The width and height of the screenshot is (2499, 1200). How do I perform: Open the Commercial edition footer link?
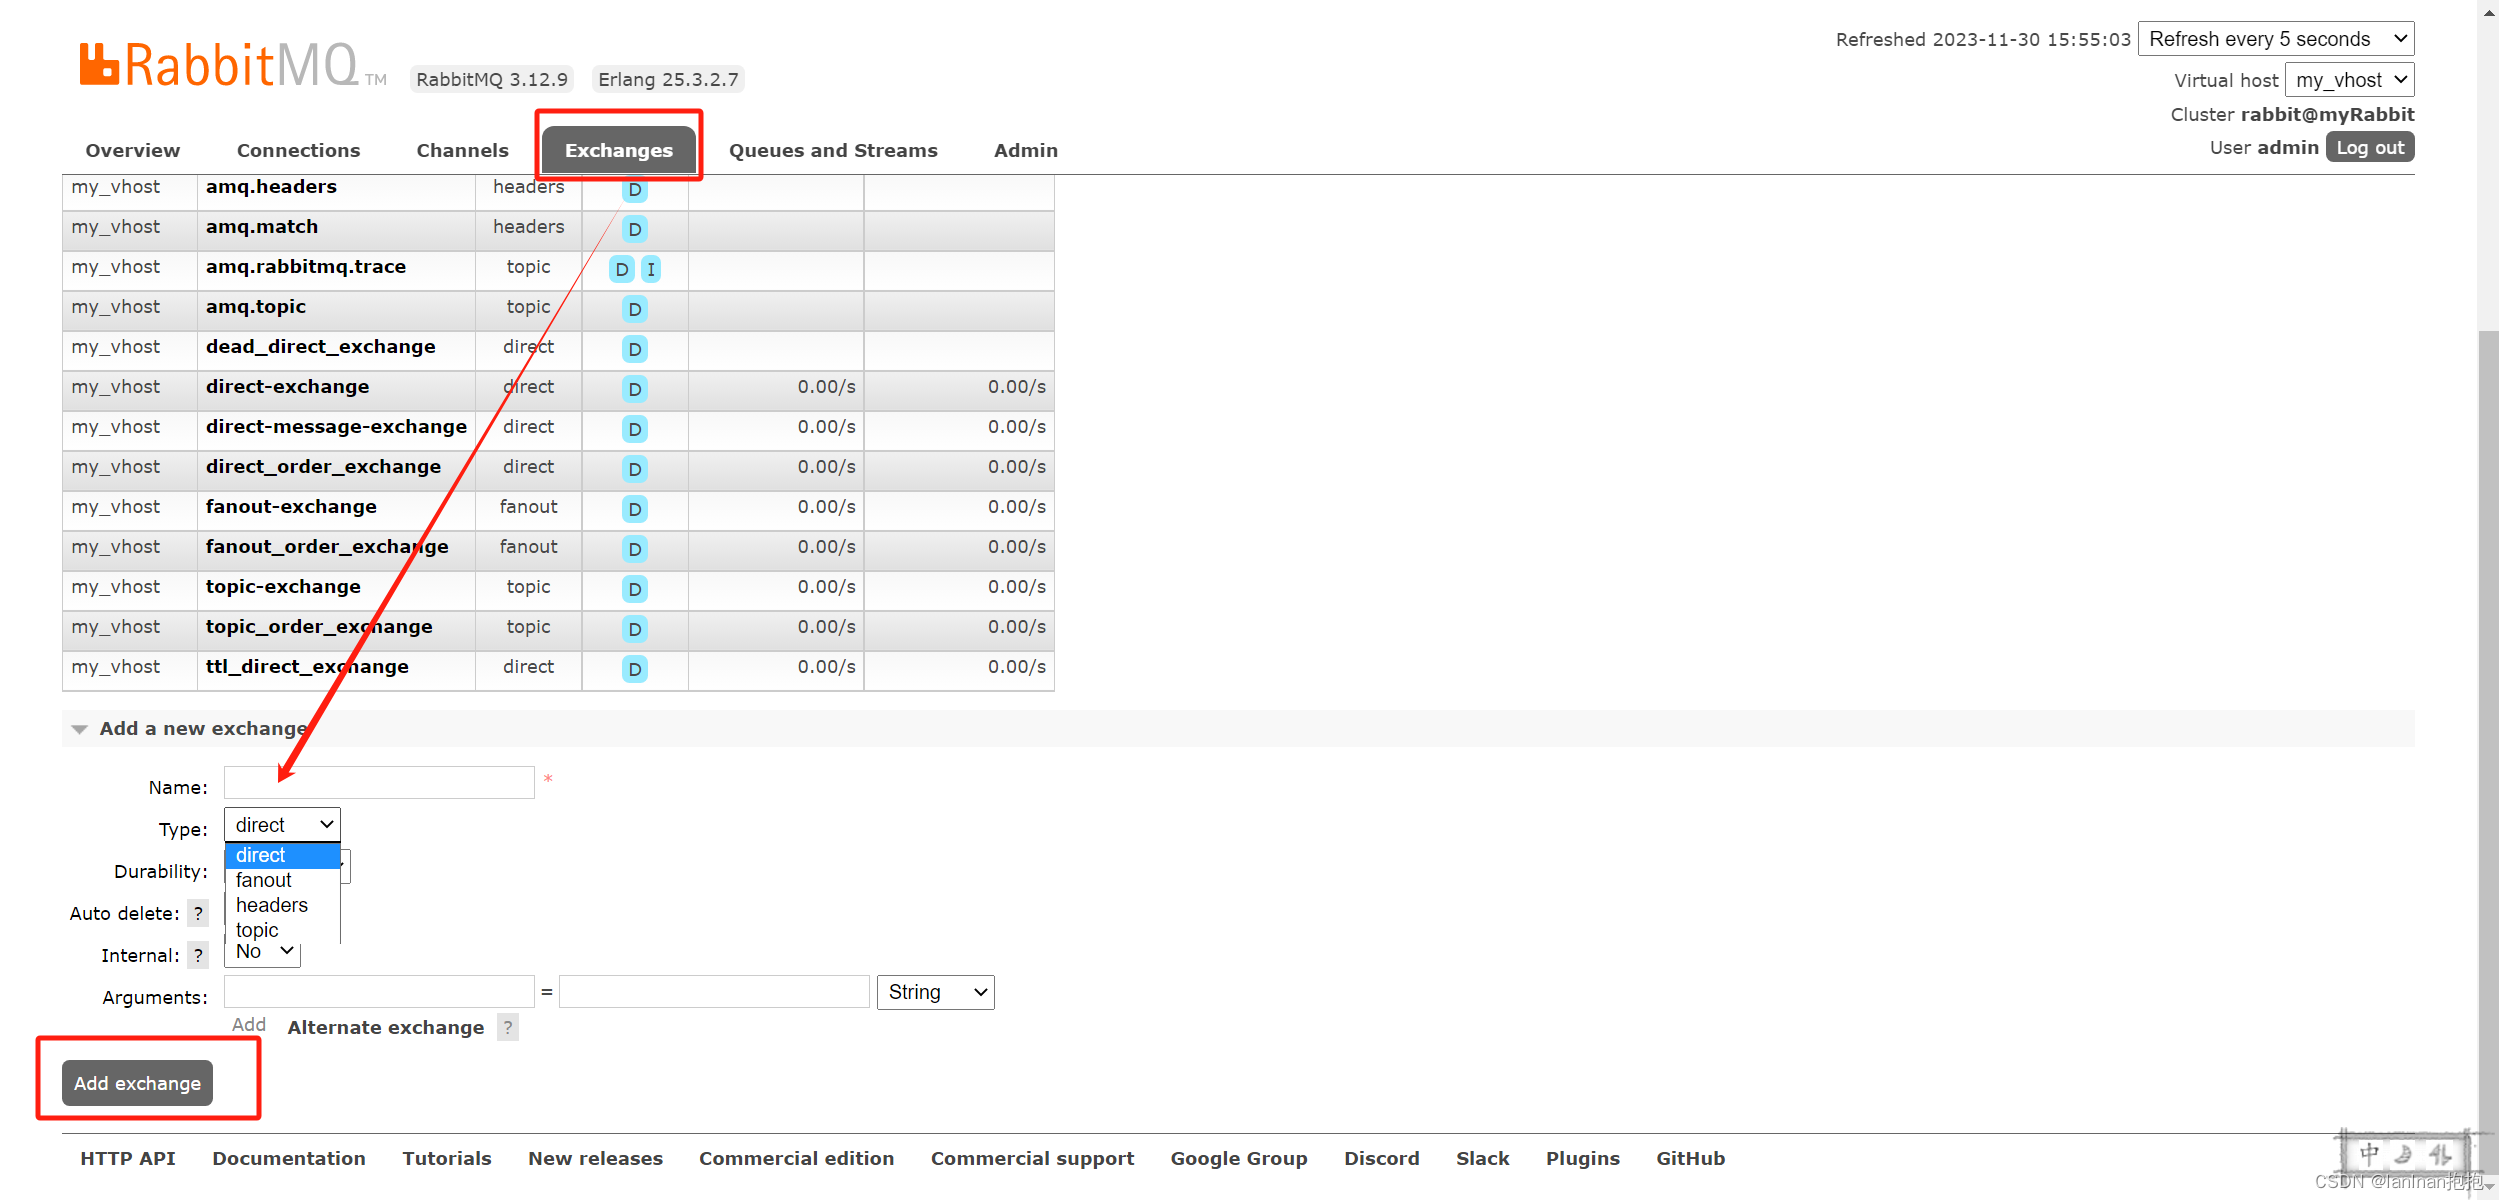(797, 1158)
